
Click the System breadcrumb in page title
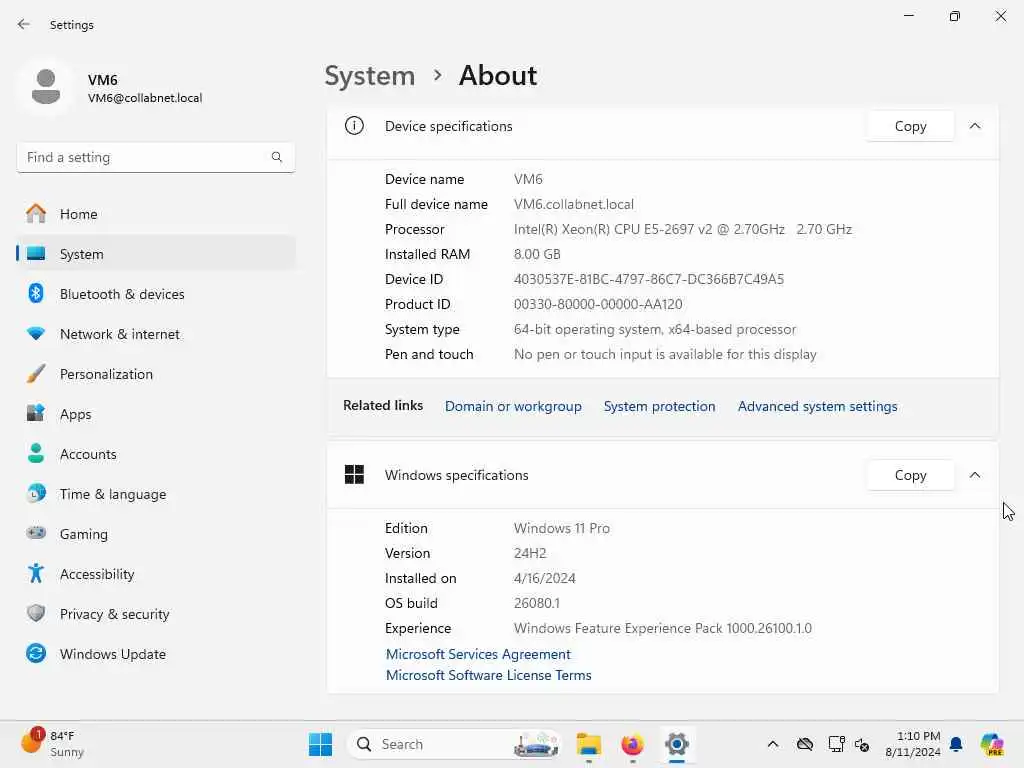click(x=370, y=76)
